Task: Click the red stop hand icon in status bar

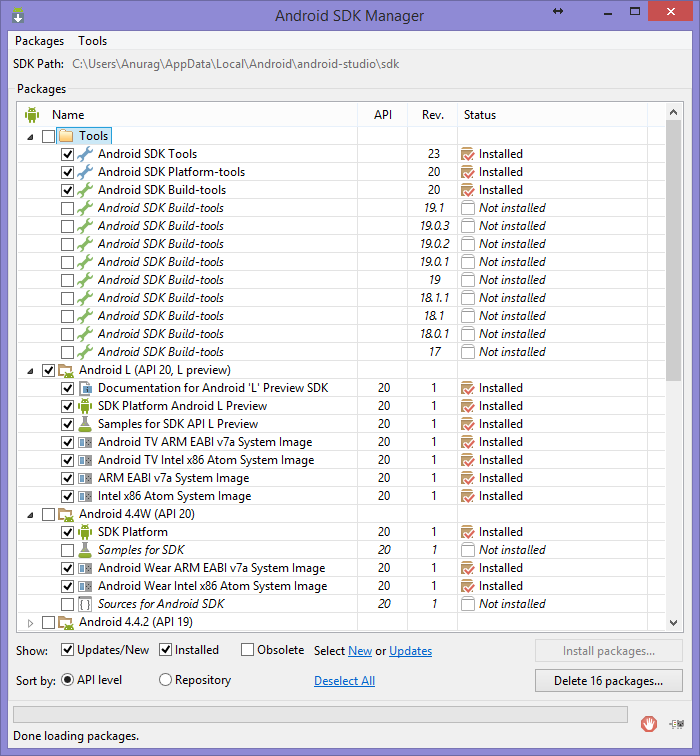Action: [x=649, y=723]
